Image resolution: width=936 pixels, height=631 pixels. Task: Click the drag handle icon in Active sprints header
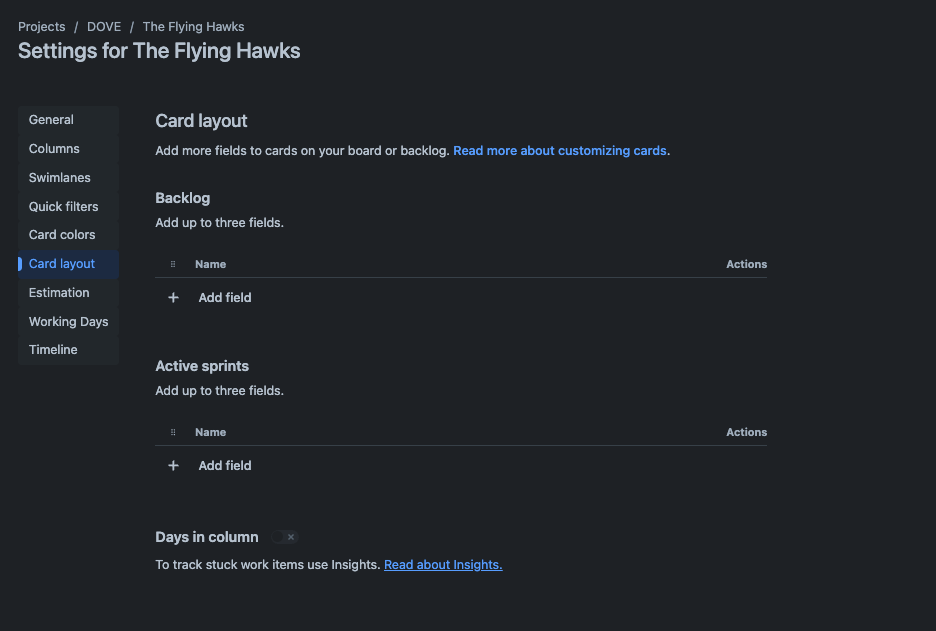point(173,432)
